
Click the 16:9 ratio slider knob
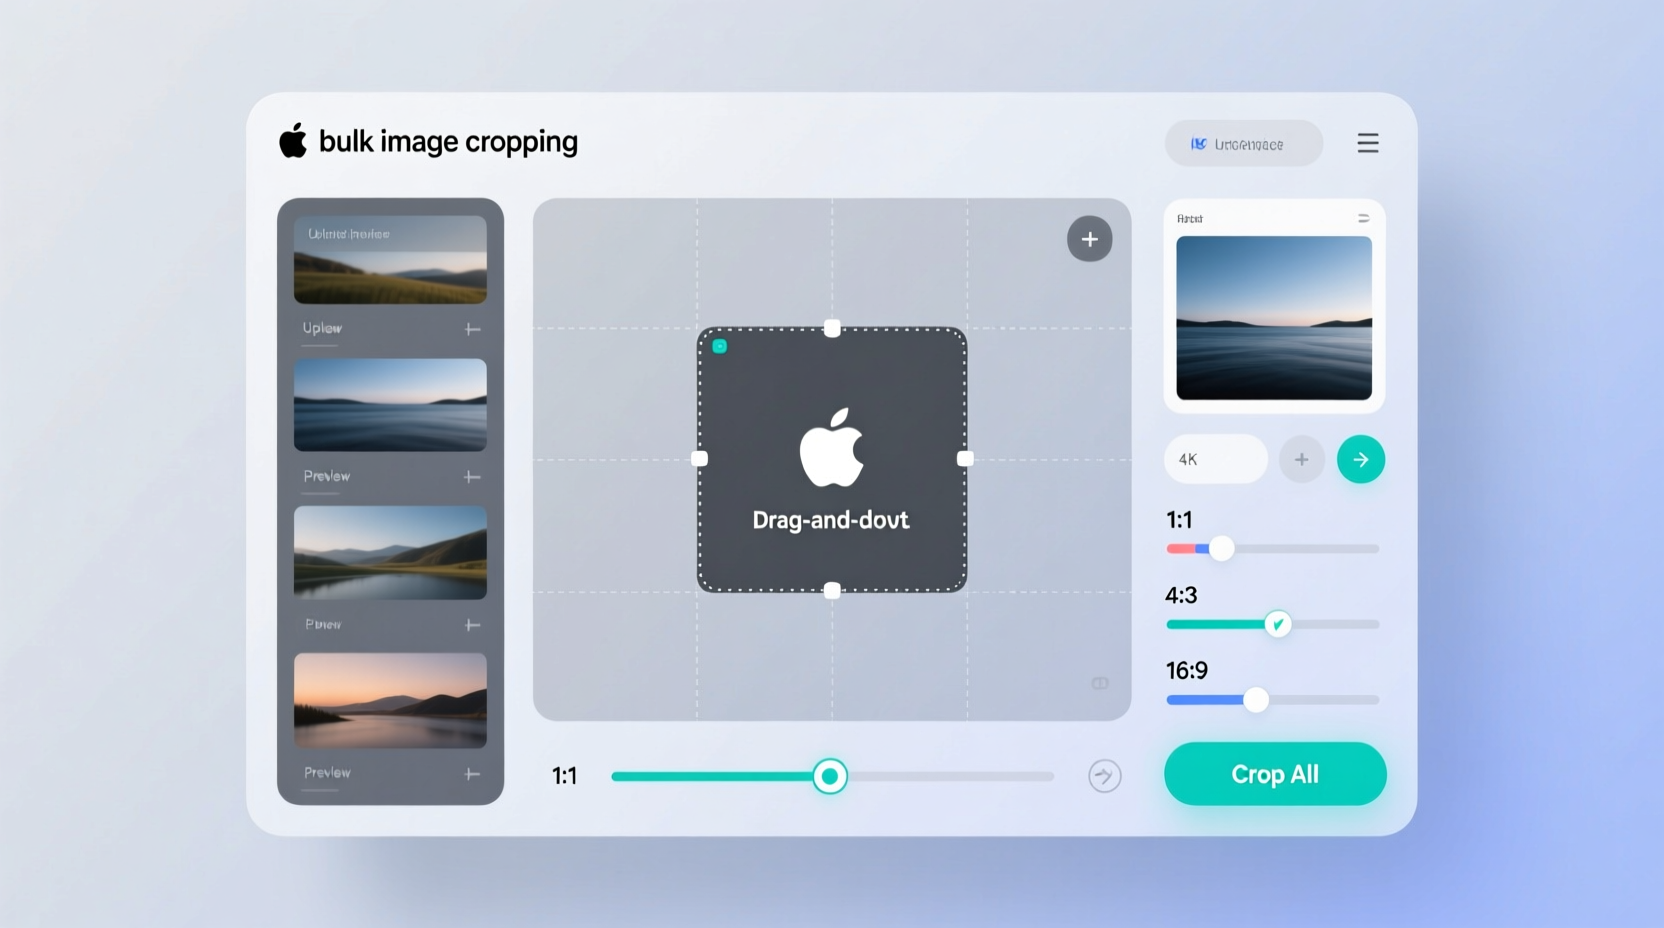click(x=1256, y=700)
